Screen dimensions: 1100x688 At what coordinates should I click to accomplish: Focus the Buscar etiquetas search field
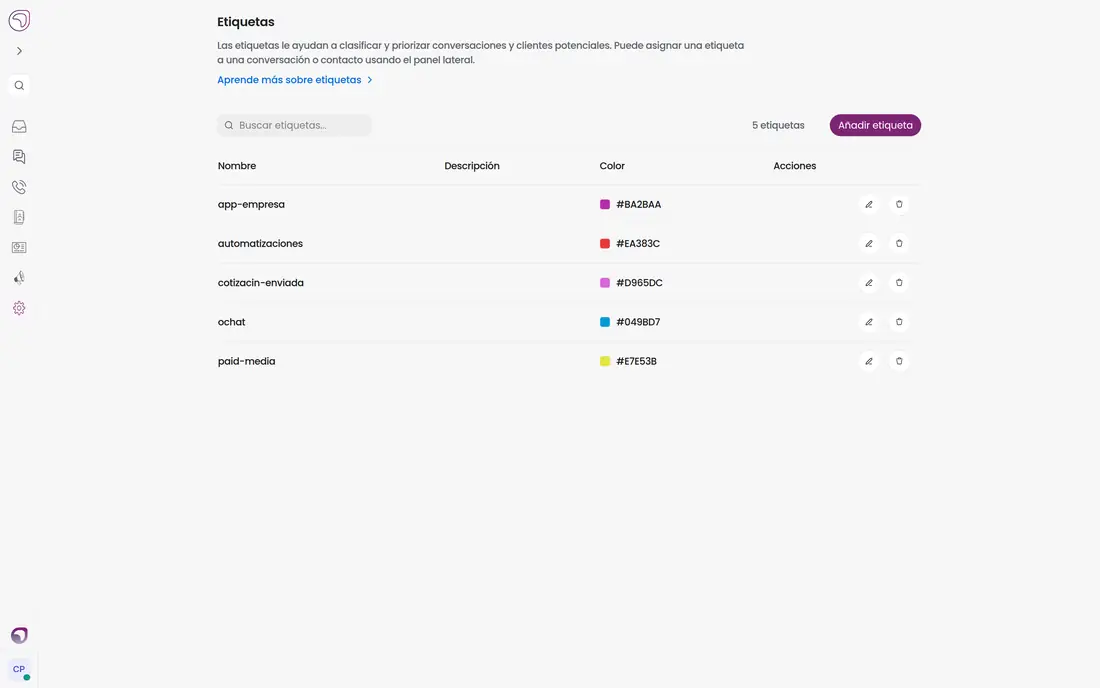294,126
